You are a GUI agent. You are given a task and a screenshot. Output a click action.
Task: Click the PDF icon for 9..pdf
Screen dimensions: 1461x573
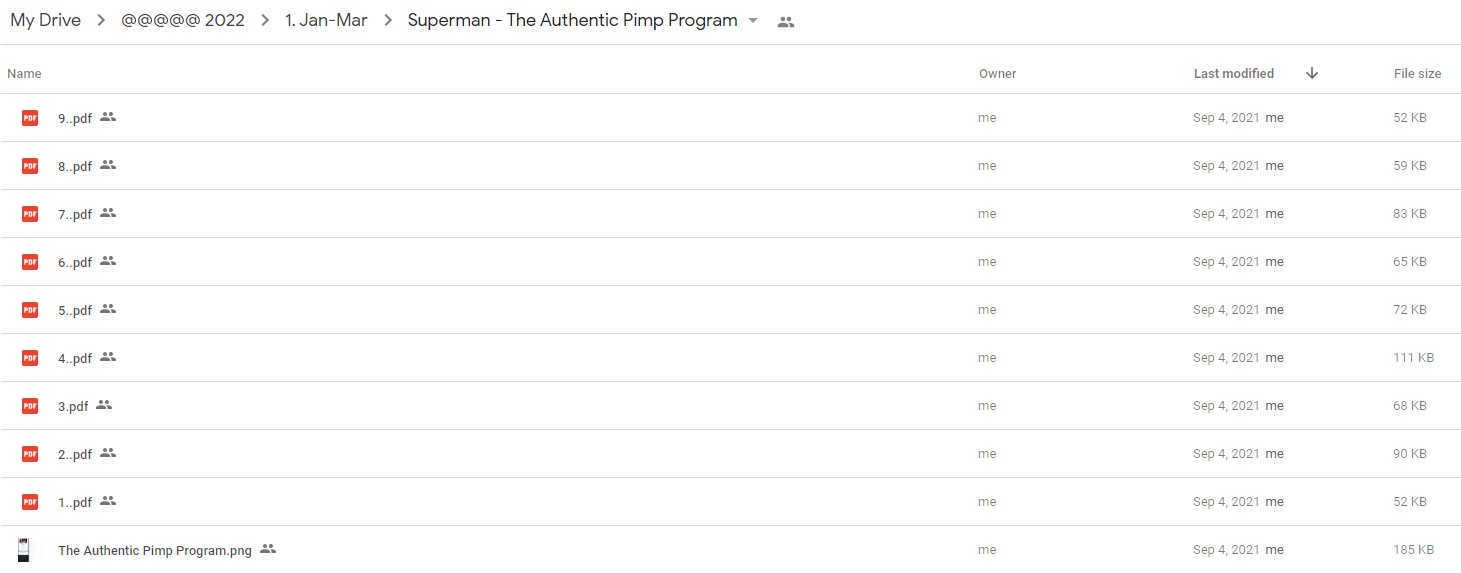point(30,118)
